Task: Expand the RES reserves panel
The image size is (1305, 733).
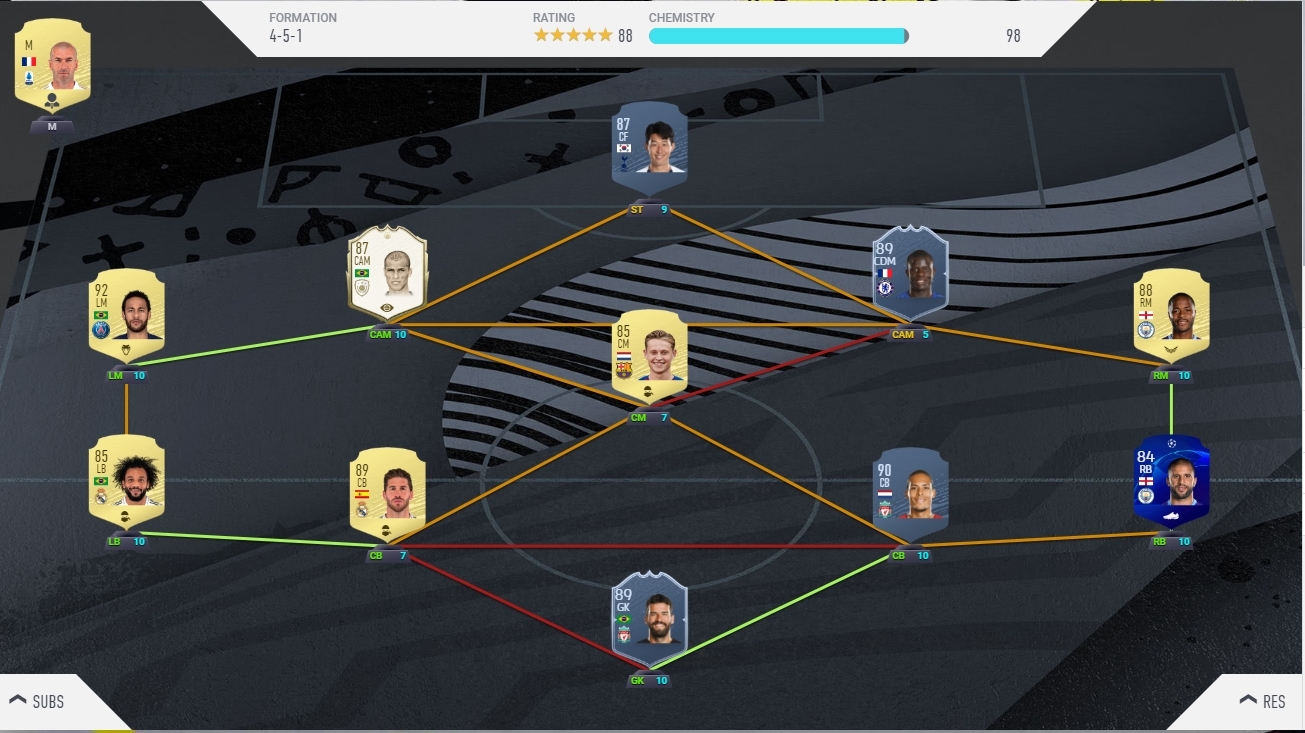Action: [x=1263, y=702]
